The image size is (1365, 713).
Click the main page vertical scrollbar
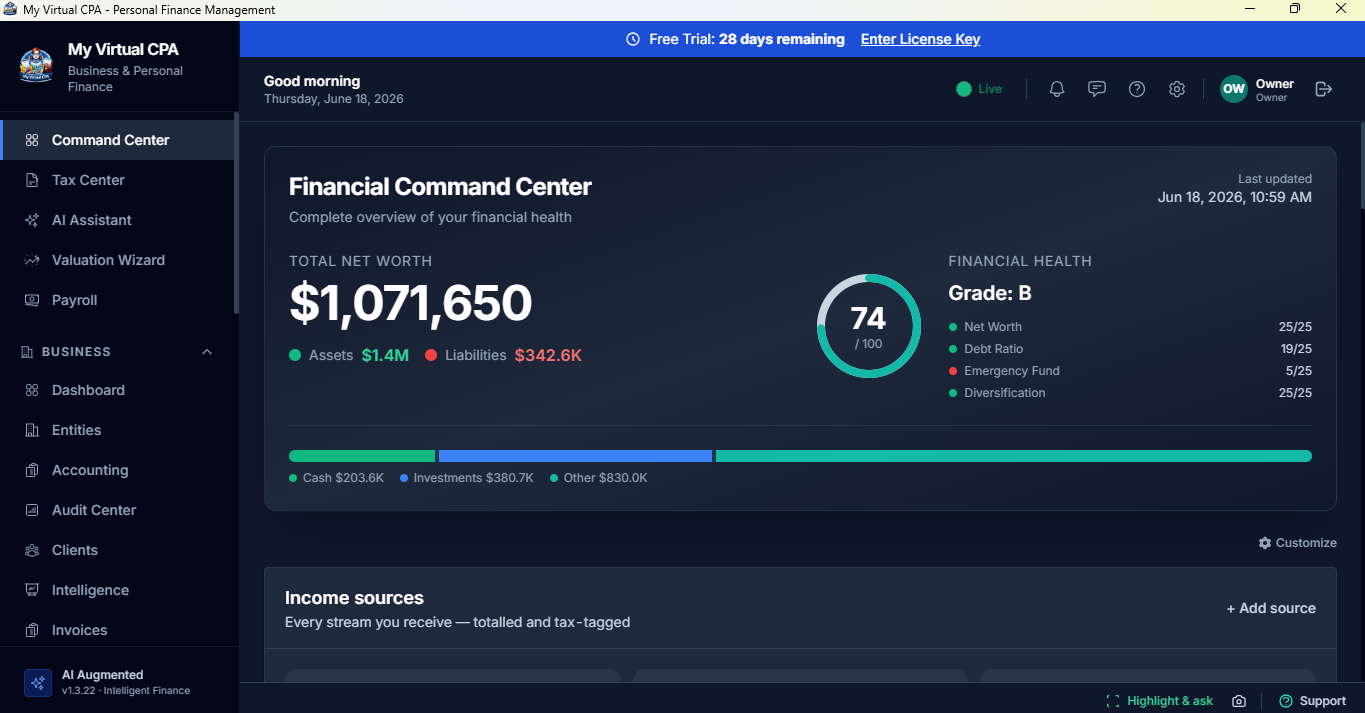pos(1361,165)
